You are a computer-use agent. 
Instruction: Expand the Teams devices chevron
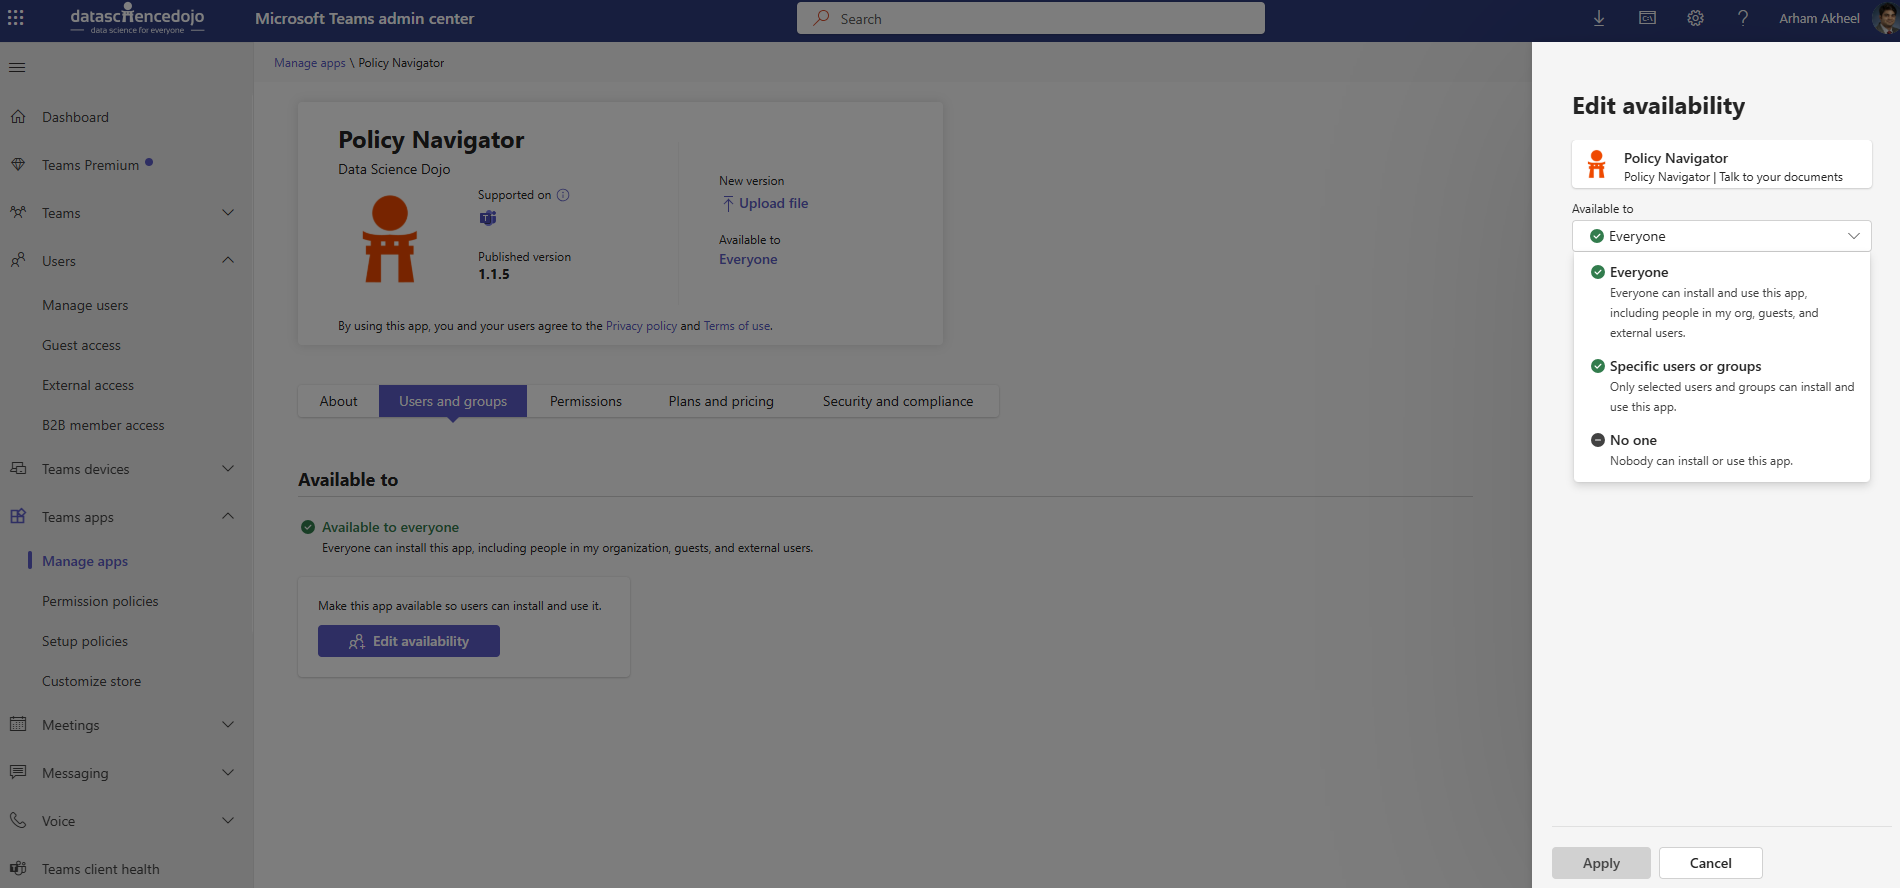coord(228,469)
